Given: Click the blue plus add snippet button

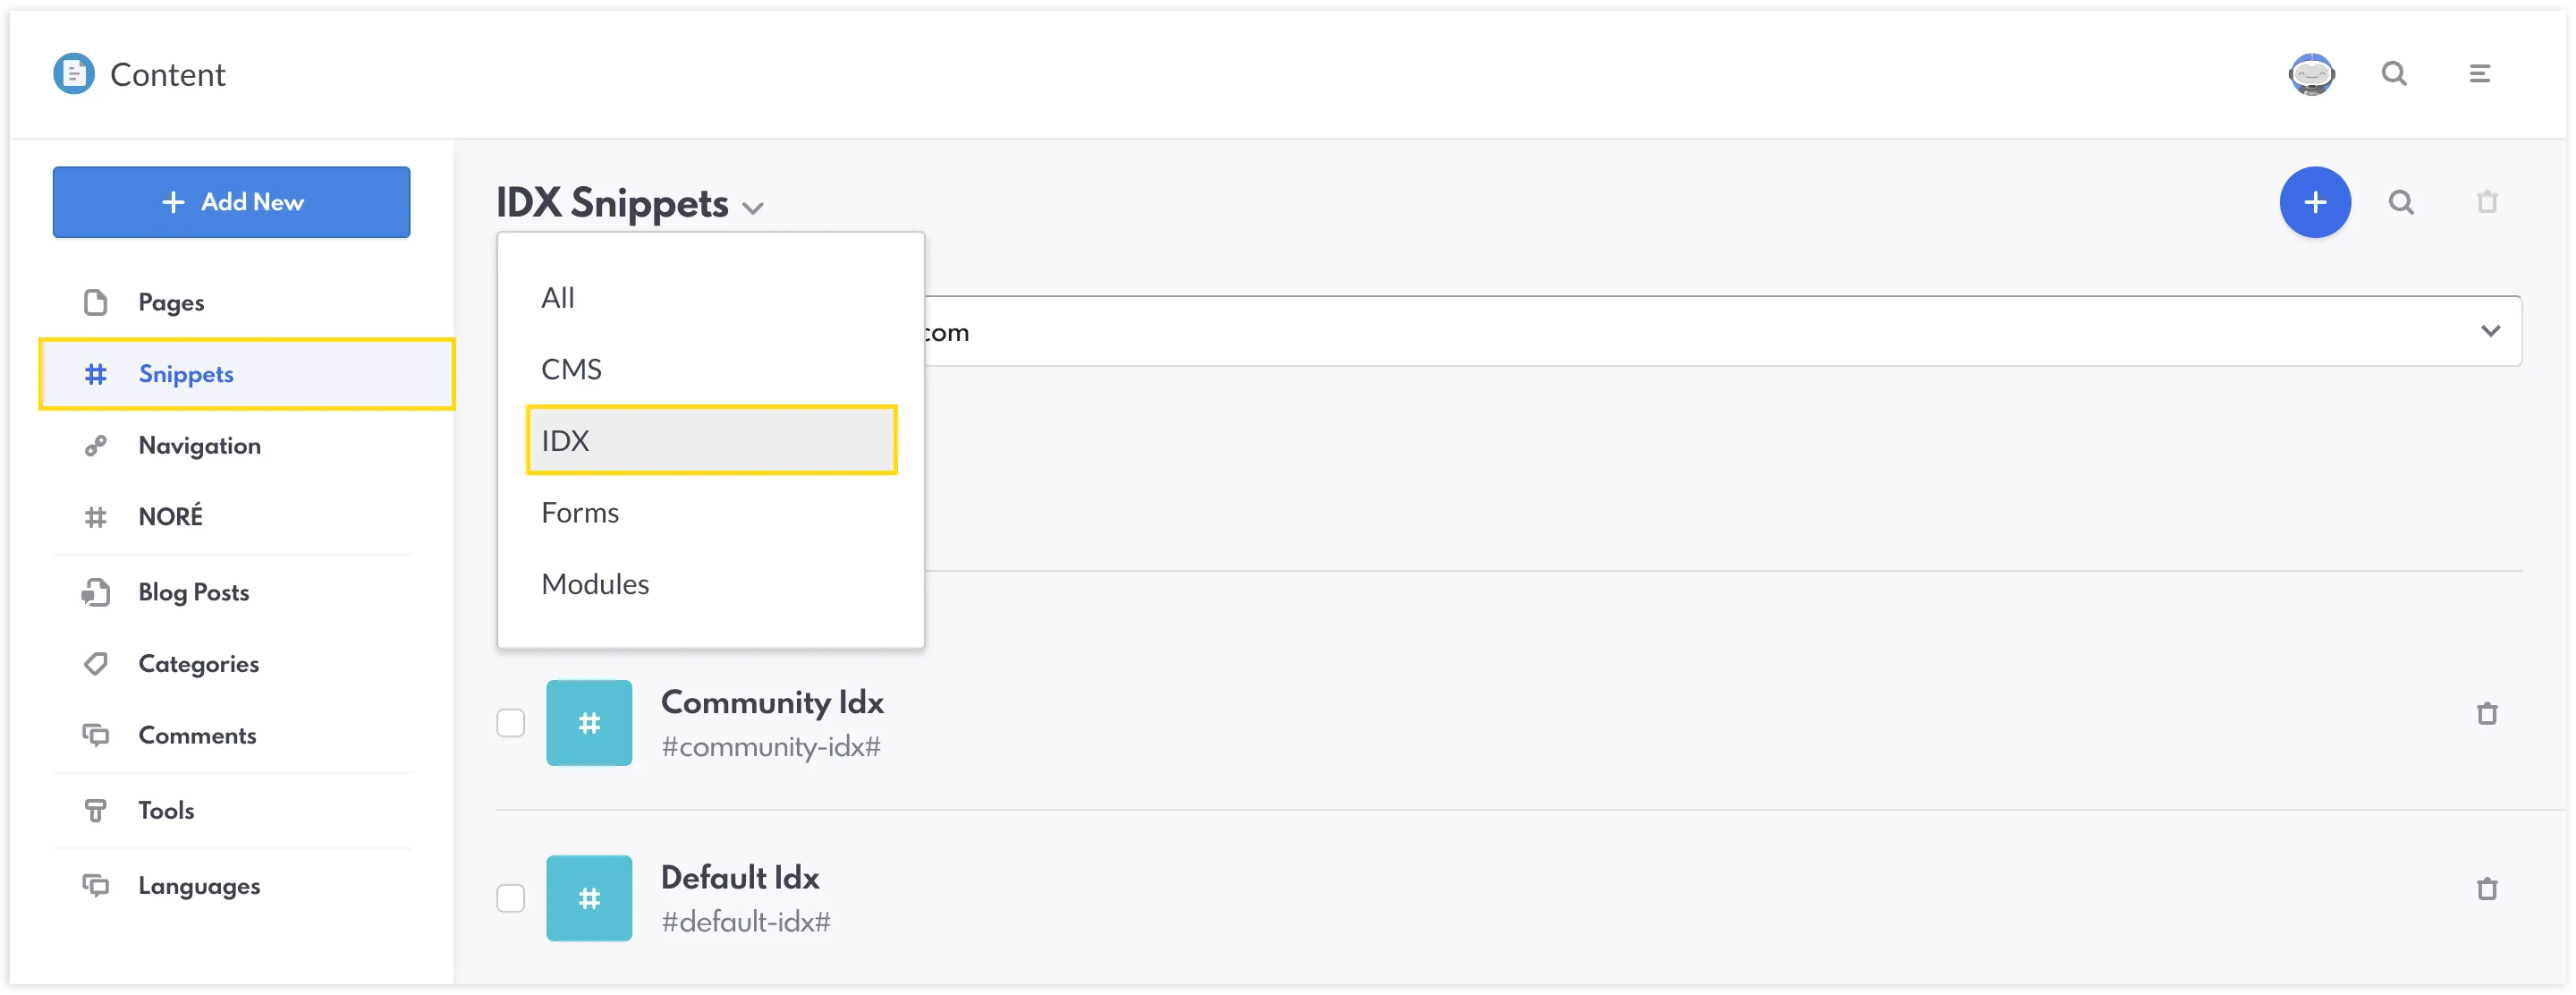Looking at the screenshot, I should 2314,202.
